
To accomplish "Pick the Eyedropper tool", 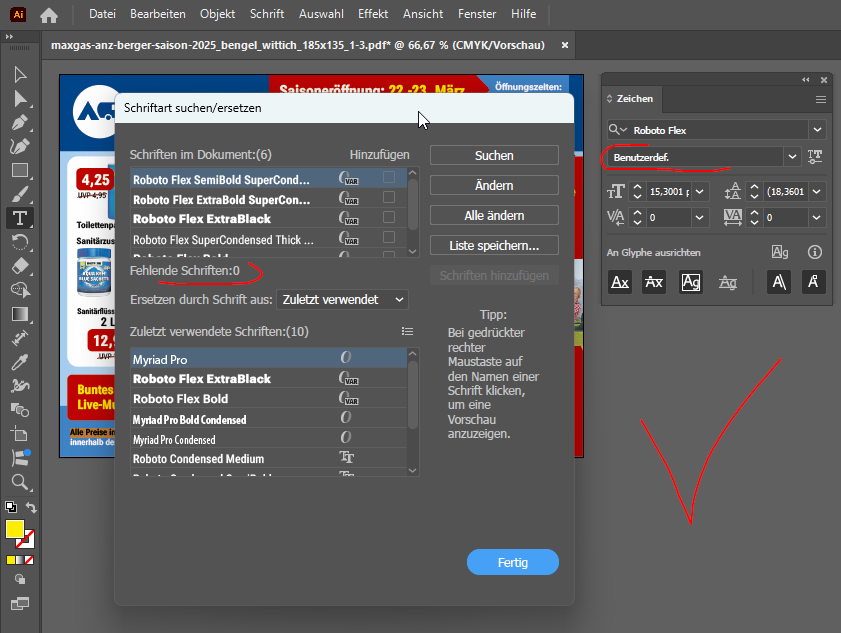I will point(19,362).
